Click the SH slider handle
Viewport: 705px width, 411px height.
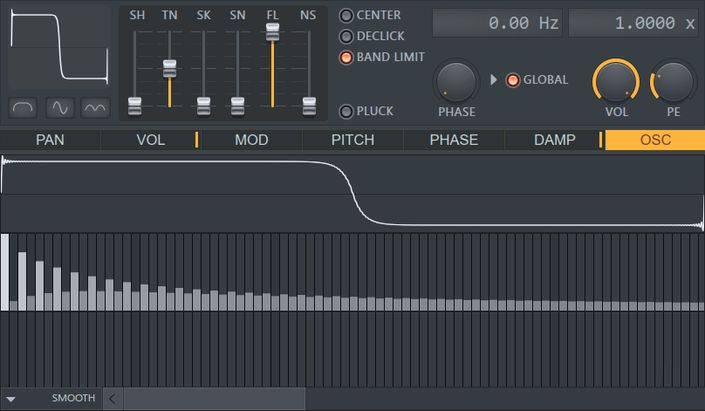pos(135,106)
